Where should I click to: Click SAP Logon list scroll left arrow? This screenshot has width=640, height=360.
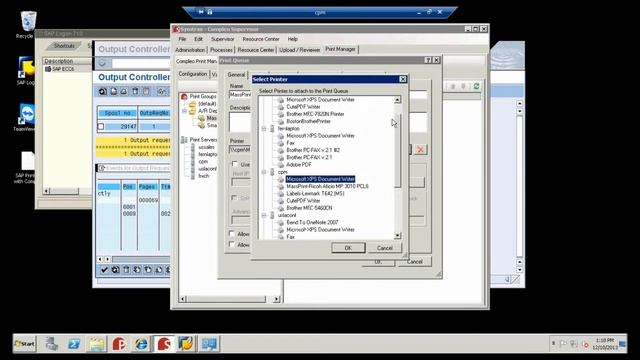tap(46, 191)
